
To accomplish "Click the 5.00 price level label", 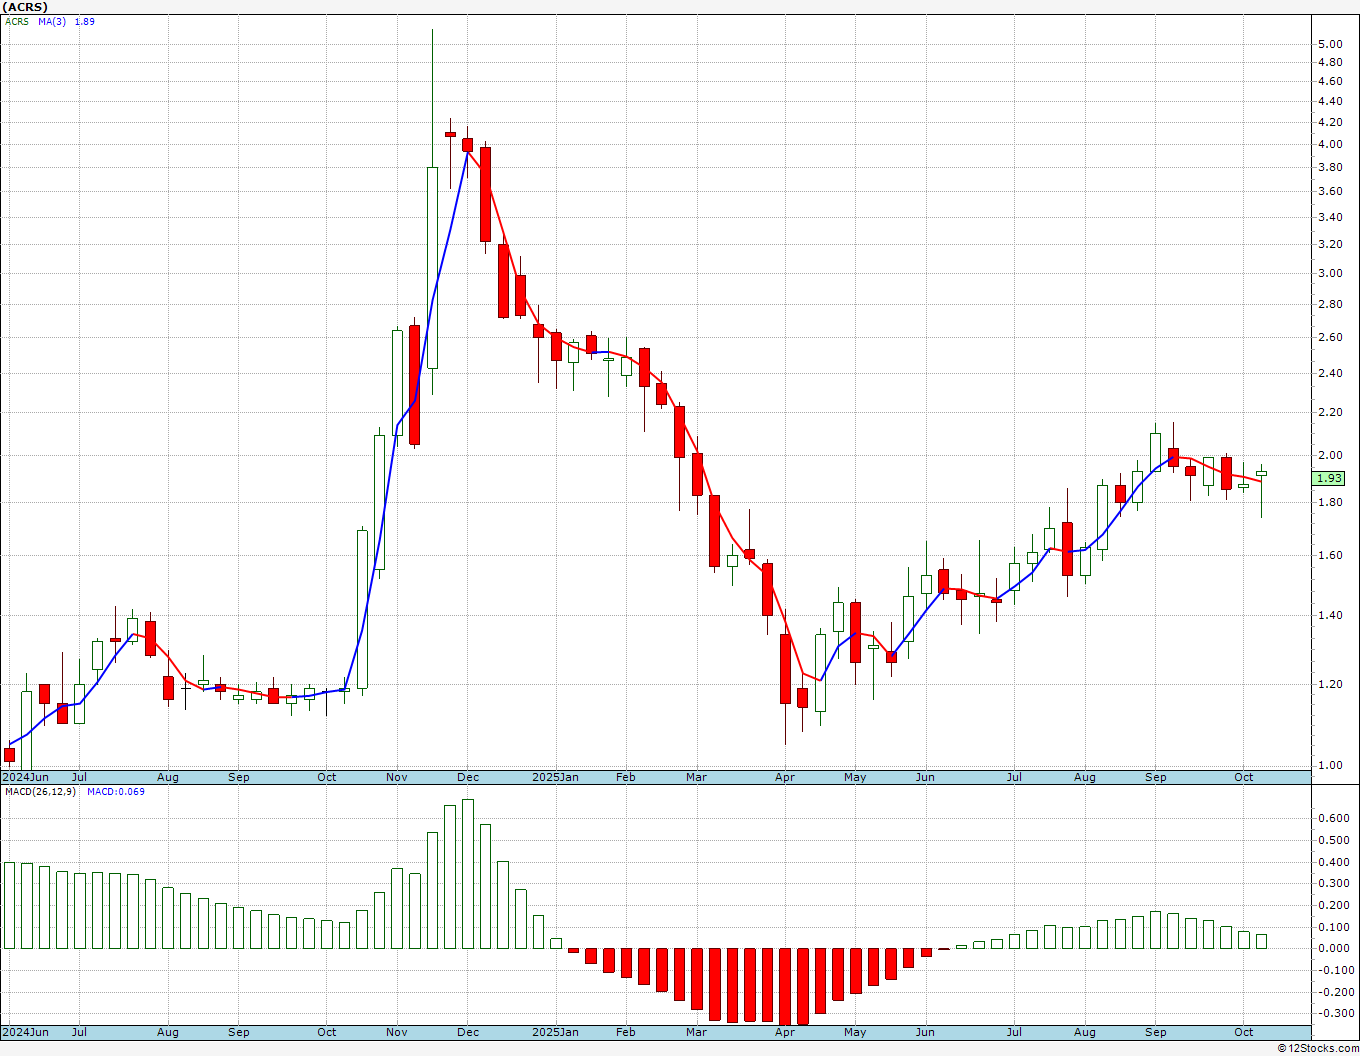I will tap(1329, 44).
